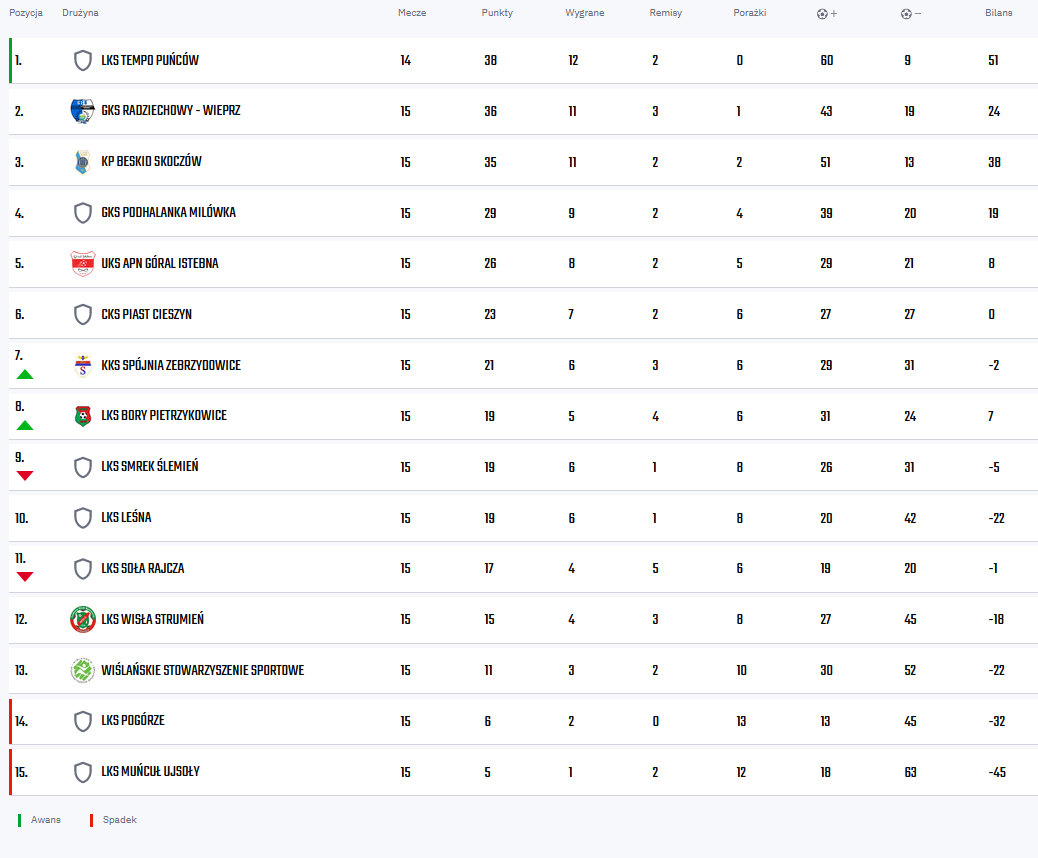Click red Spadek legend marker
The width and height of the screenshot is (1038, 858).
pos(91,820)
